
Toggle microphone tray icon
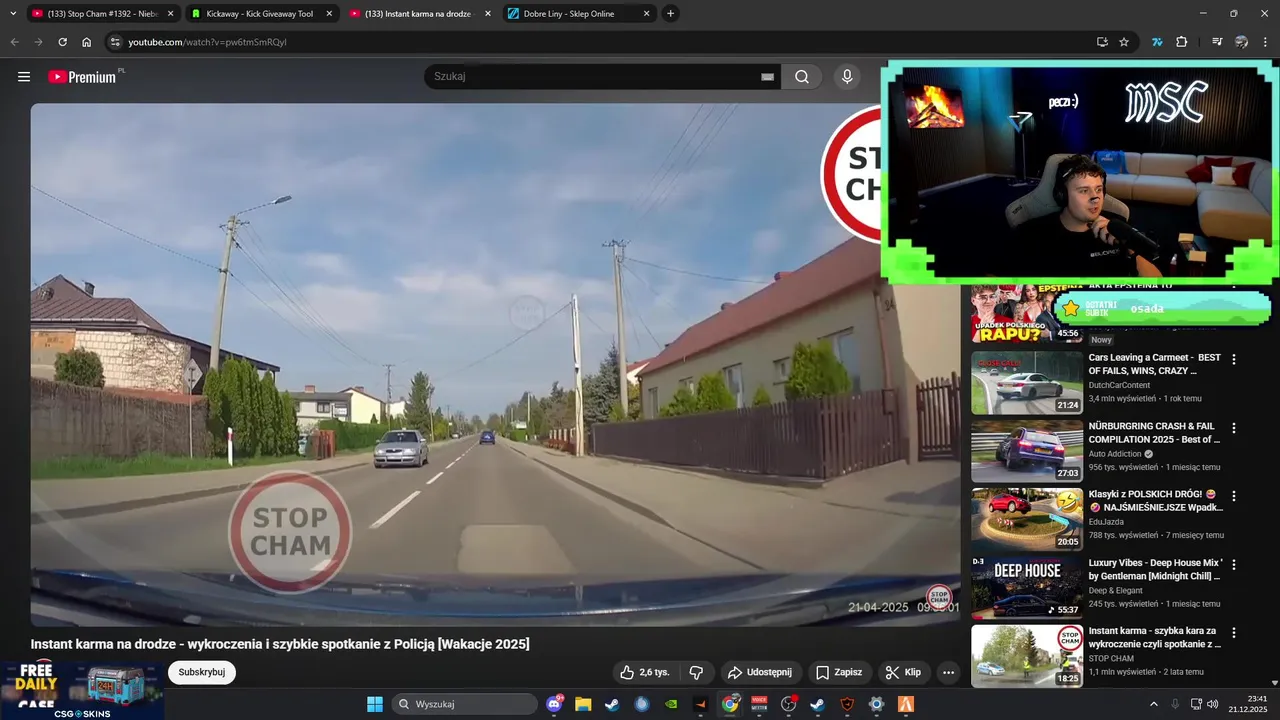(1174, 704)
